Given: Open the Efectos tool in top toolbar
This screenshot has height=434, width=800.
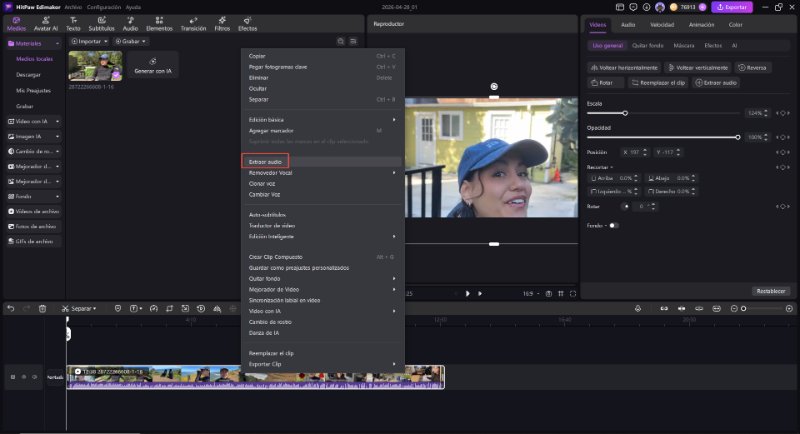Looking at the screenshot, I should pos(247,24).
